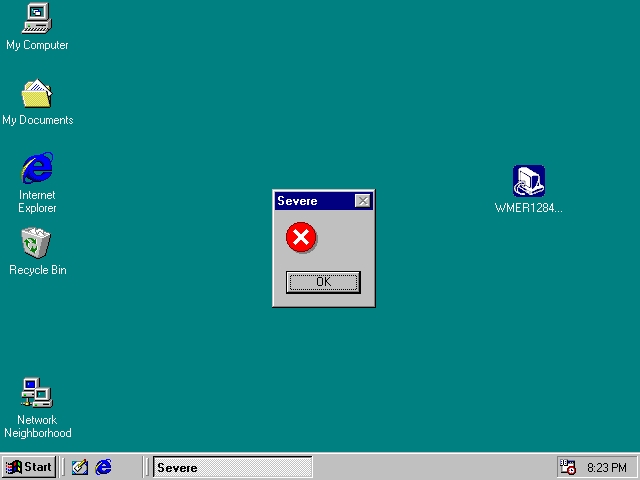Click the 8:23 PM system clock
640x480 pixels.
607,467
